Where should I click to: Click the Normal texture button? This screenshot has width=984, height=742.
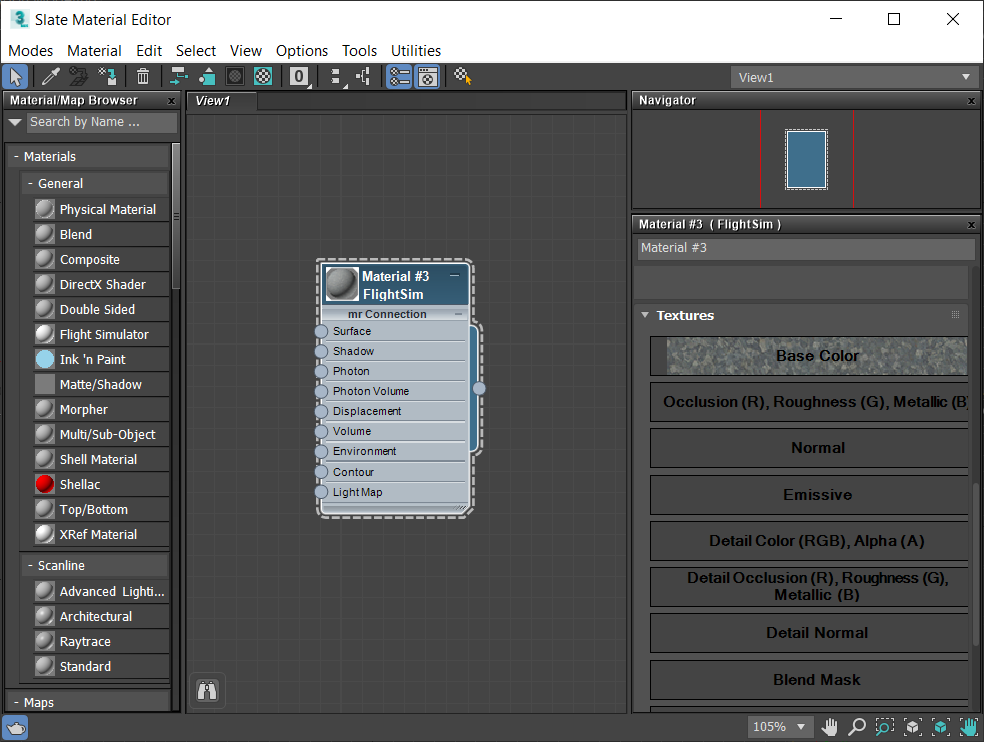click(810, 448)
